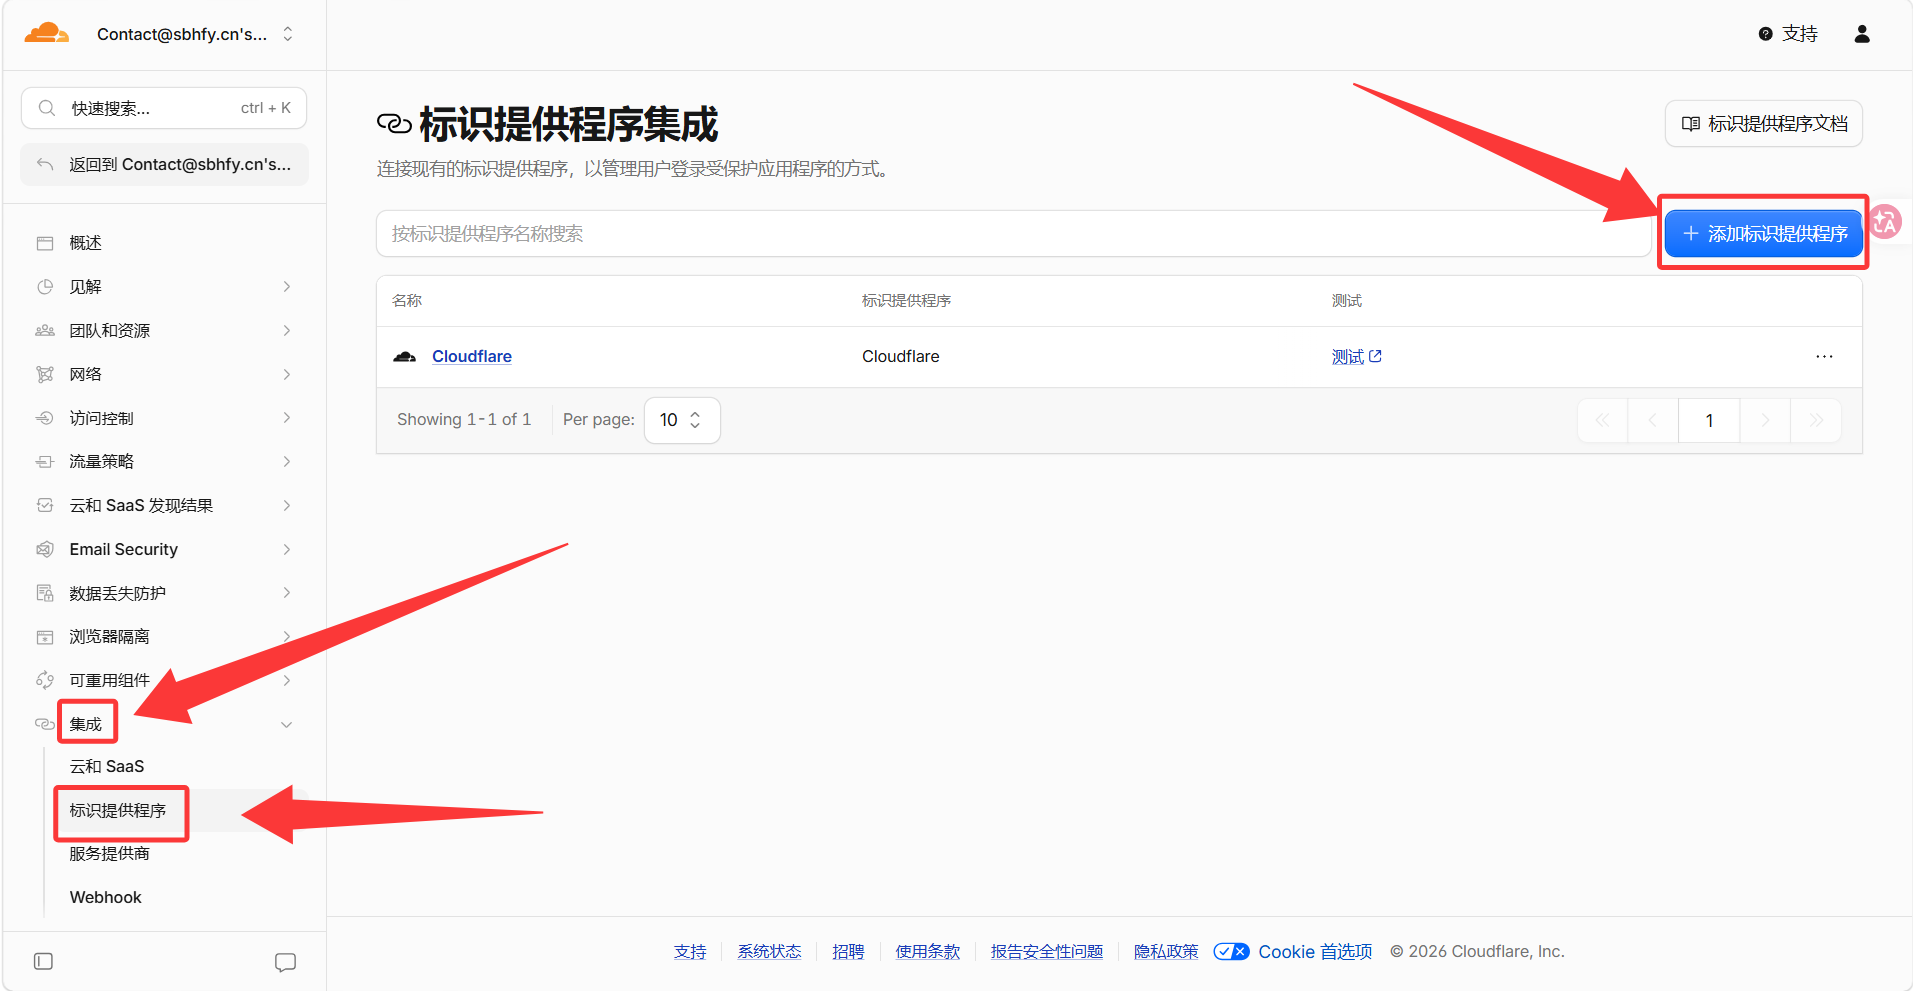Viewport: 1913px width, 991px height.
Task: Click the 浏览器隔离 icon
Action: click(x=45, y=637)
